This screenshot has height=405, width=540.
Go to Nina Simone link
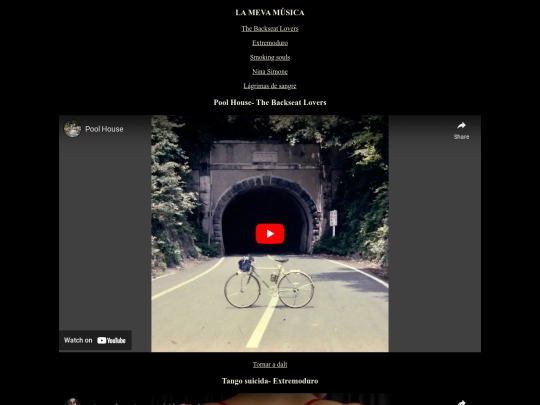[270, 72]
